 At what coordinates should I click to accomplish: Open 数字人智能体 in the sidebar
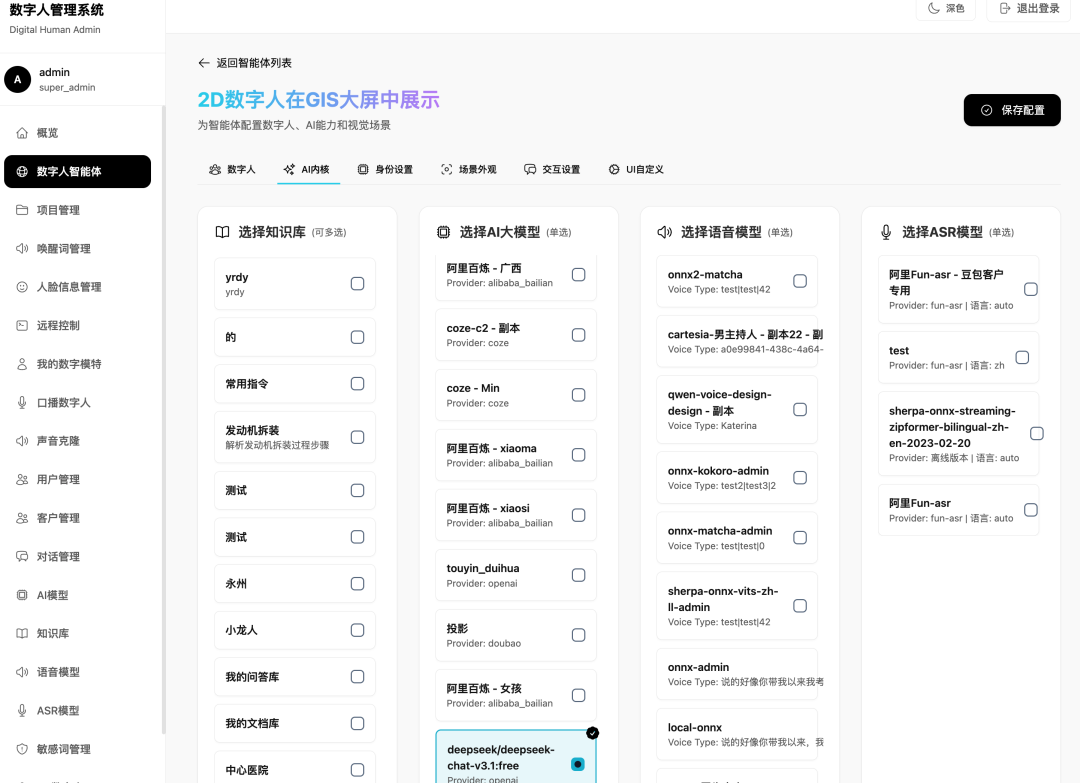pyautogui.click(x=77, y=171)
